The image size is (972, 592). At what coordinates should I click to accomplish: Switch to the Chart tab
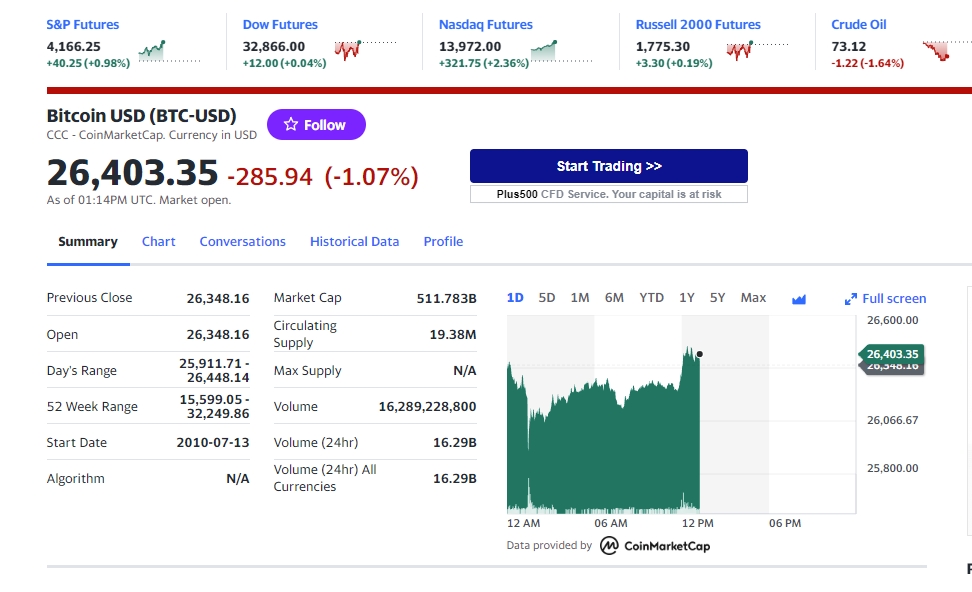(159, 242)
